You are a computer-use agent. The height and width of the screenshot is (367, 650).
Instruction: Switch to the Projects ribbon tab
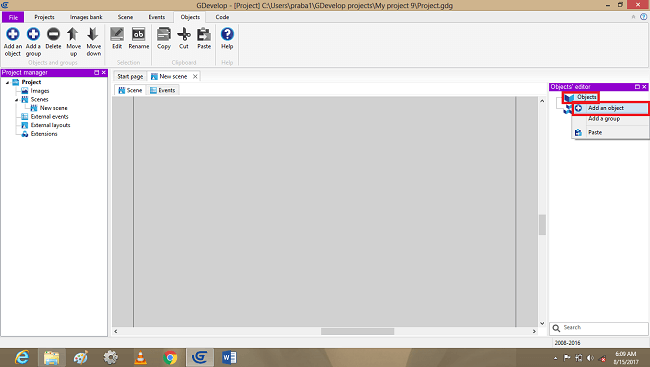point(44,17)
